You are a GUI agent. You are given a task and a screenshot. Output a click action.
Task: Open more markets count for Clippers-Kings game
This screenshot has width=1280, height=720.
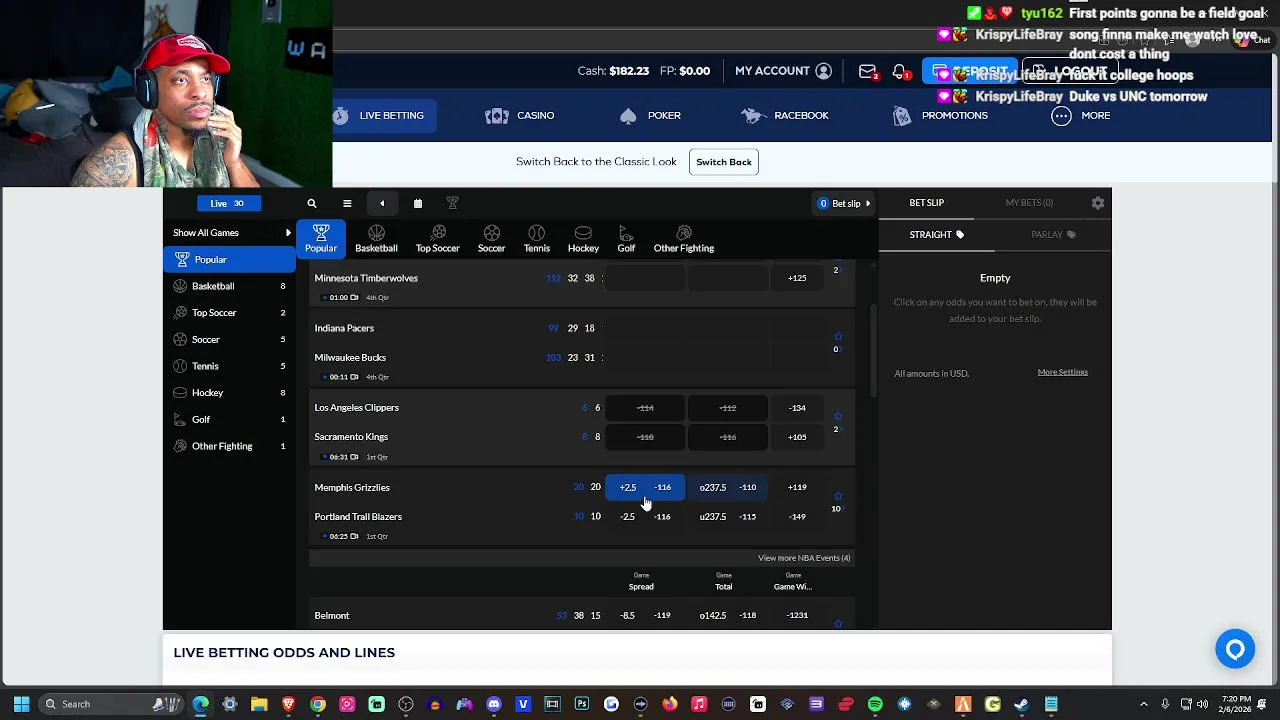(836, 430)
